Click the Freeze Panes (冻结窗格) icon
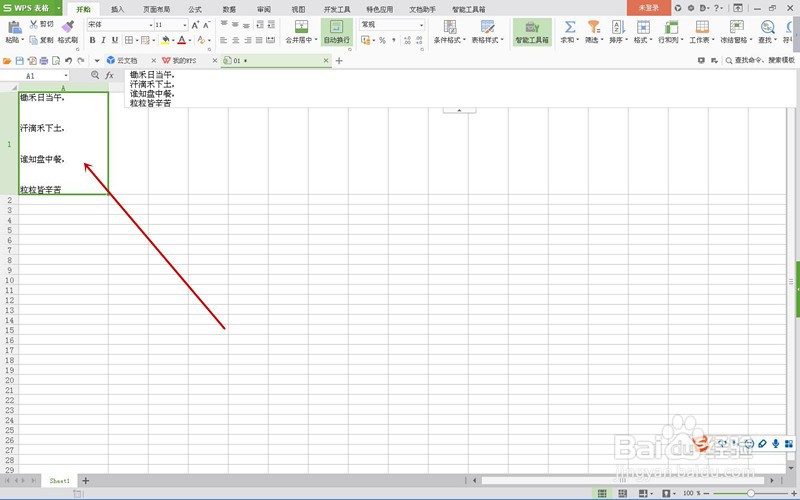800x500 pixels. point(736,27)
